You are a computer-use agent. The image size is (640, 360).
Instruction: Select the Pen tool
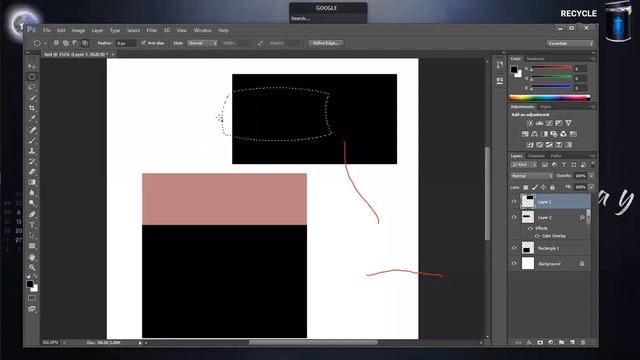[32, 214]
